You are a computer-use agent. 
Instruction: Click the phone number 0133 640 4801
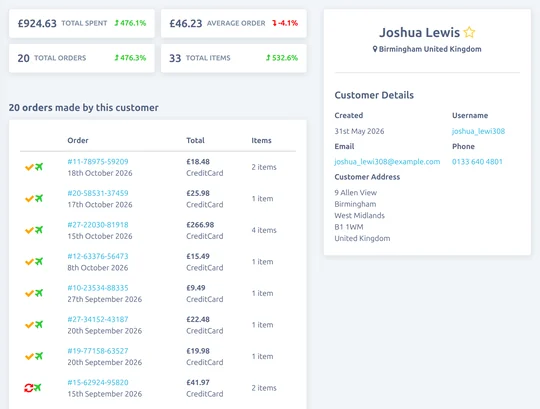point(477,161)
